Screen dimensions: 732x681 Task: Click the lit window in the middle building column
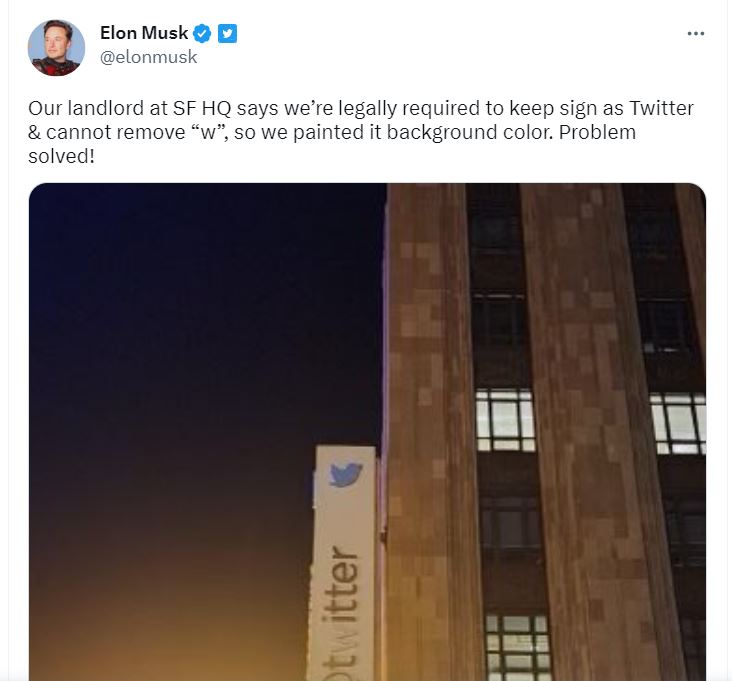[505, 420]
